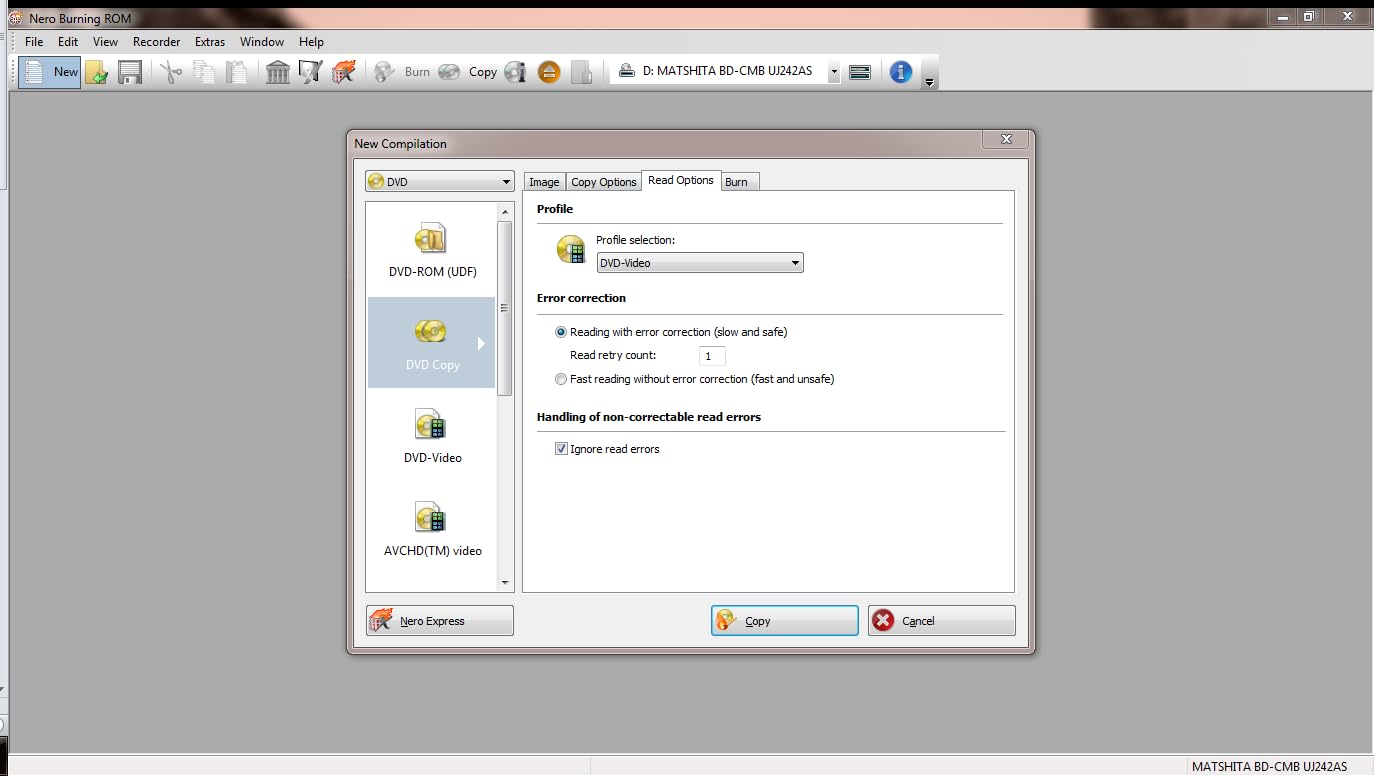Expand the recorder drive selection dropdown
The width and height of the screenshot is (1374, 776).
point(834,72)
